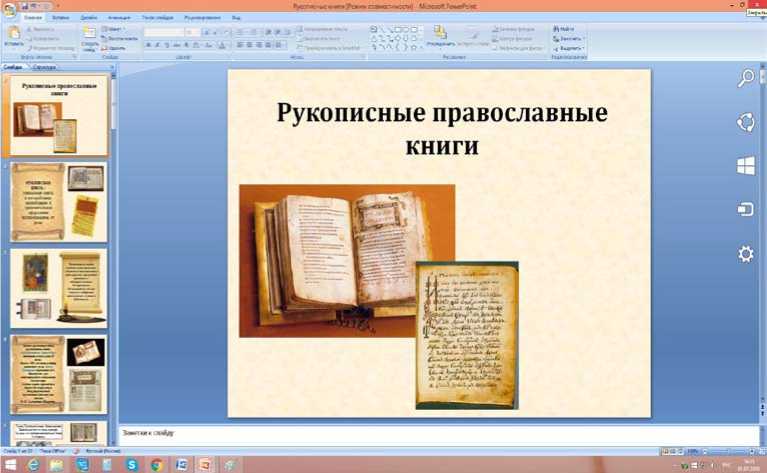Open the font name combo box
Screen dimensions: 767x473
tap(163, 32)
